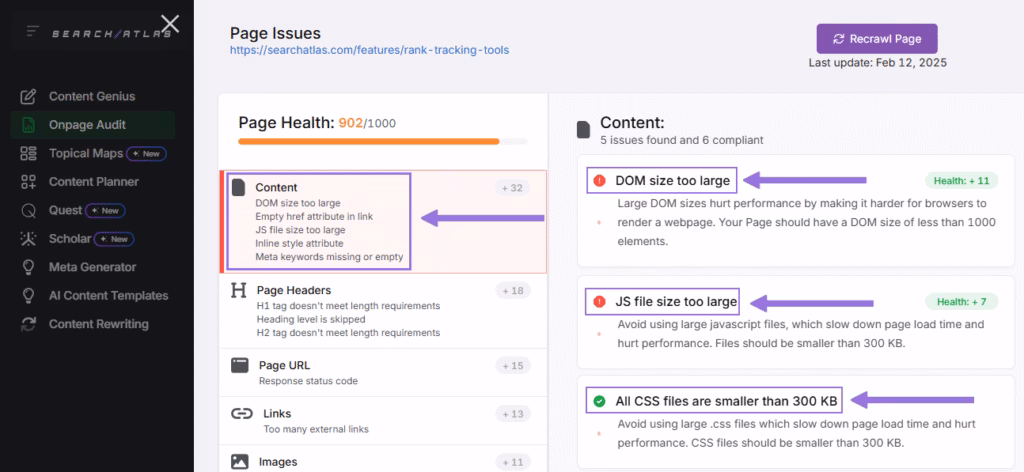Screen dimensions: 1024x472
Task: Click the red DOM size error icon
Action: 599,181
